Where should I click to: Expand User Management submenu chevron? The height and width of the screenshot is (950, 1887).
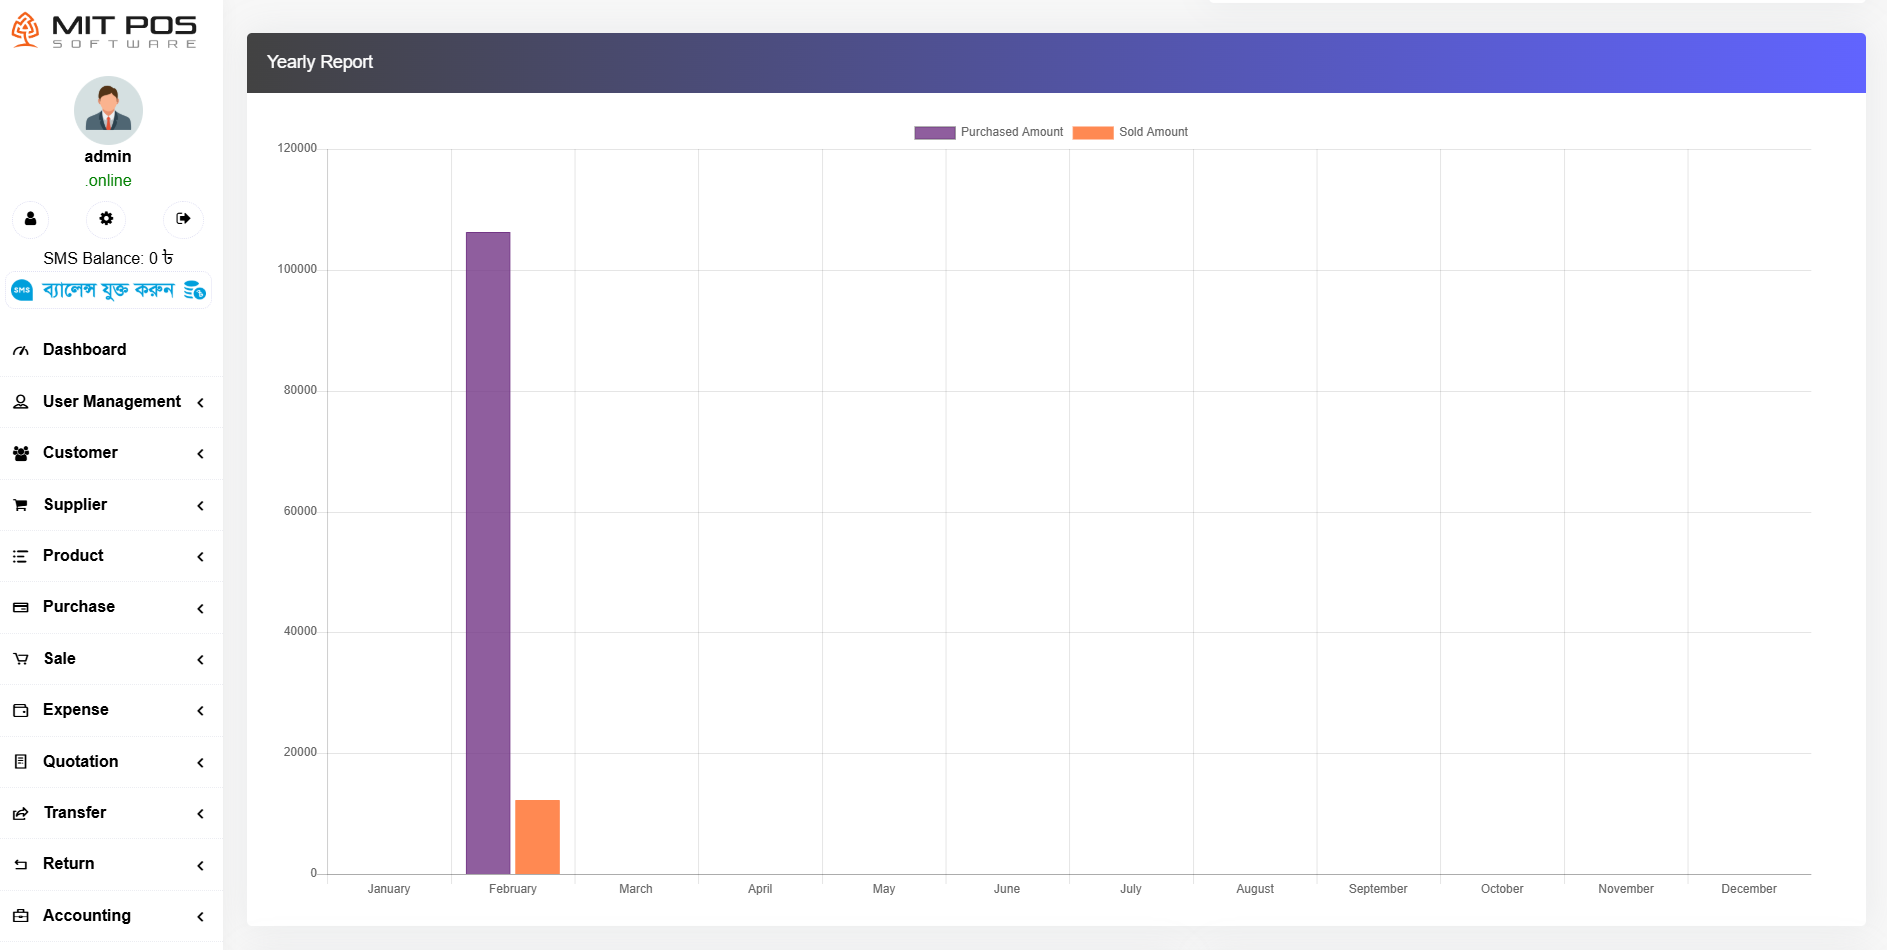[x=200, y=402]
